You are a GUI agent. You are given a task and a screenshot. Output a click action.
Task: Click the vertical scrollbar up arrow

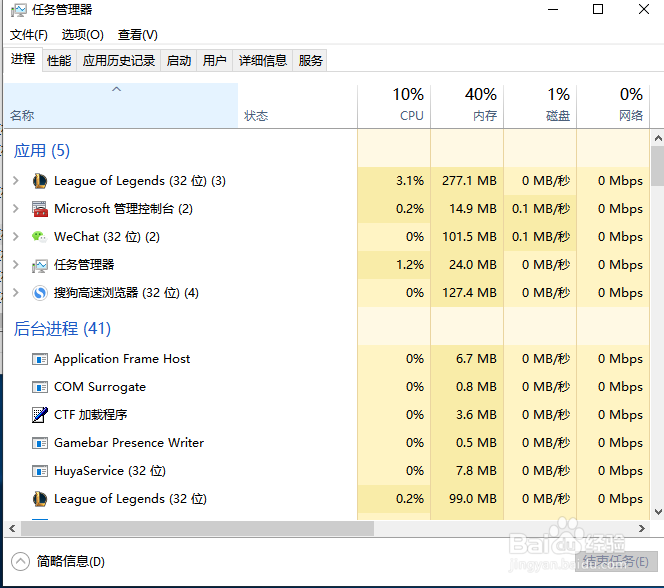click(658, 138)
